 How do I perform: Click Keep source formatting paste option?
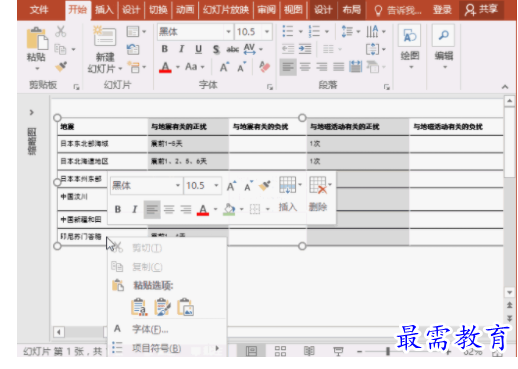(x=162, y=307)
